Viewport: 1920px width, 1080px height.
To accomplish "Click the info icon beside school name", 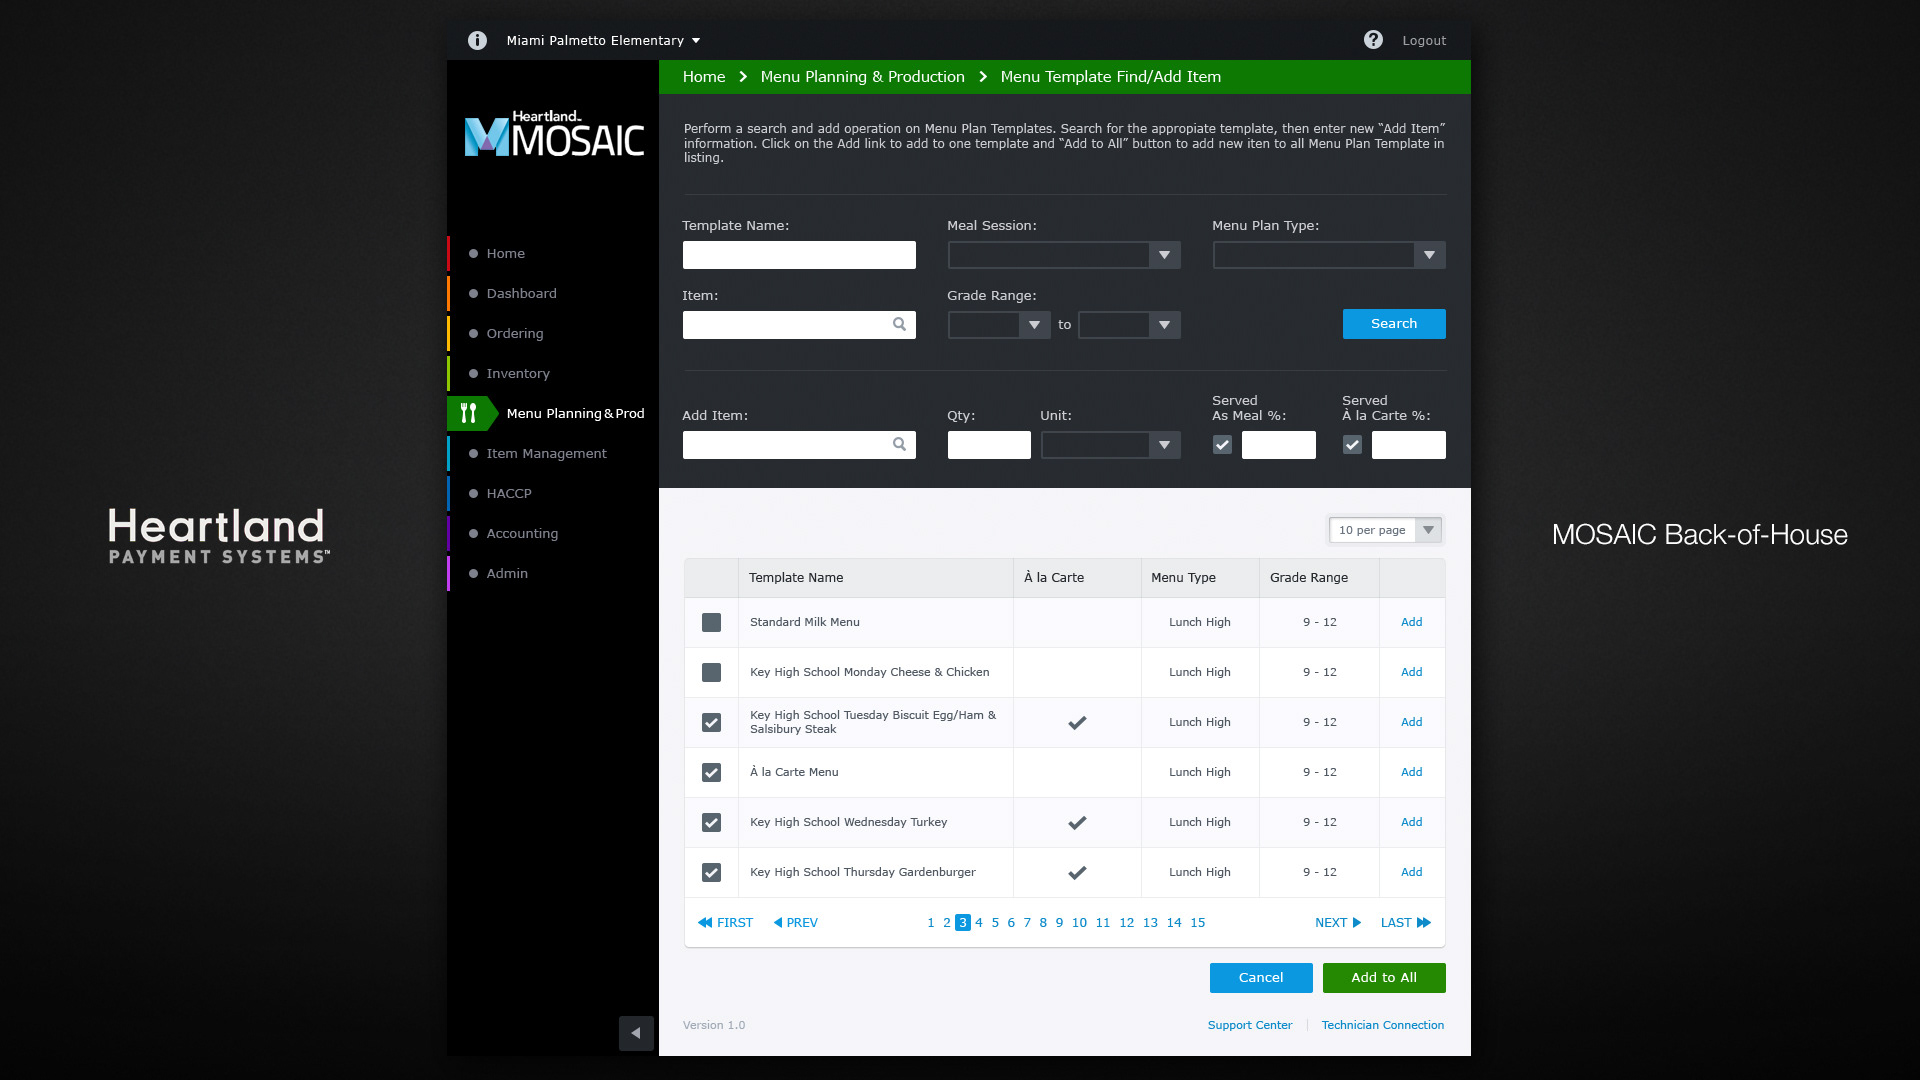I will (x=477, y=41).
